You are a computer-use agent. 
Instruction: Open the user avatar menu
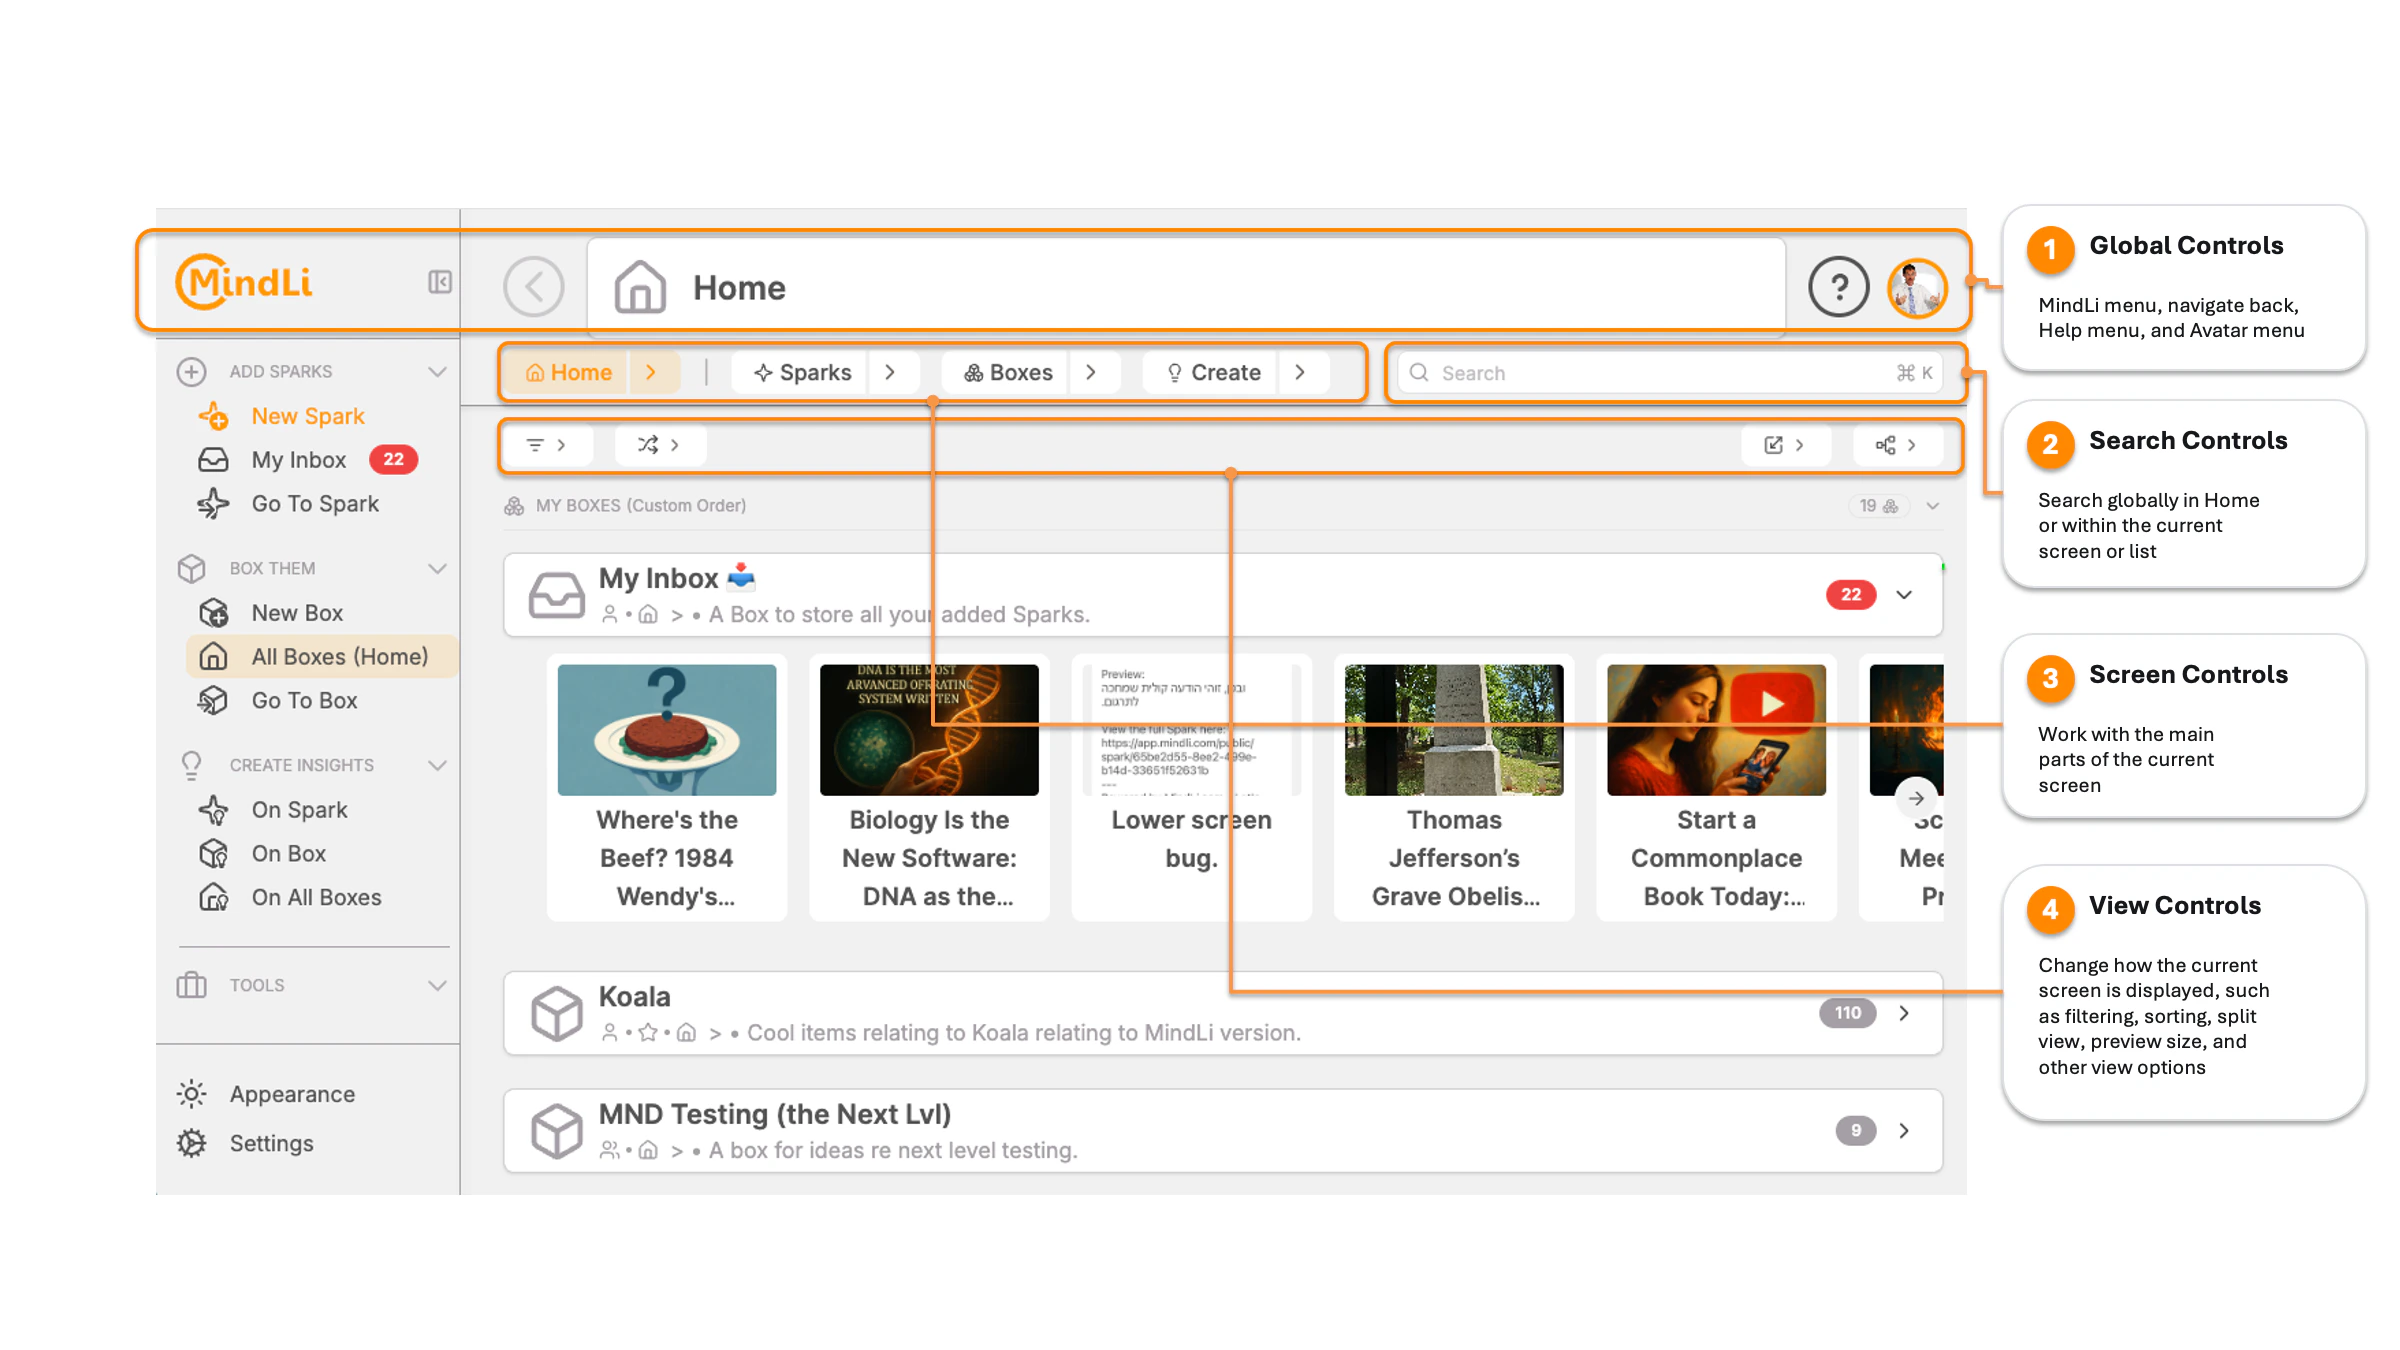click(x=1916, y=288)
